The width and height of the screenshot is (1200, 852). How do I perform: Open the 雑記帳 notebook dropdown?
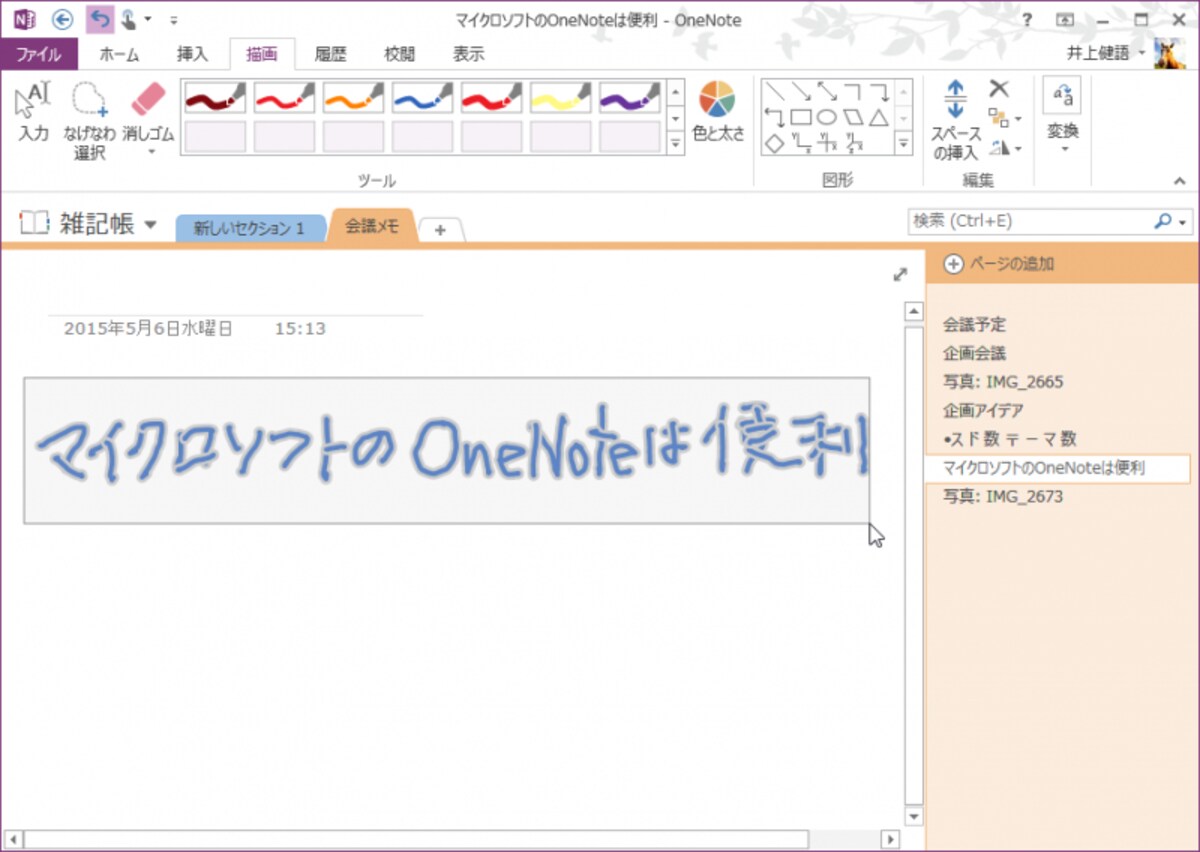[x=151, y=224]
